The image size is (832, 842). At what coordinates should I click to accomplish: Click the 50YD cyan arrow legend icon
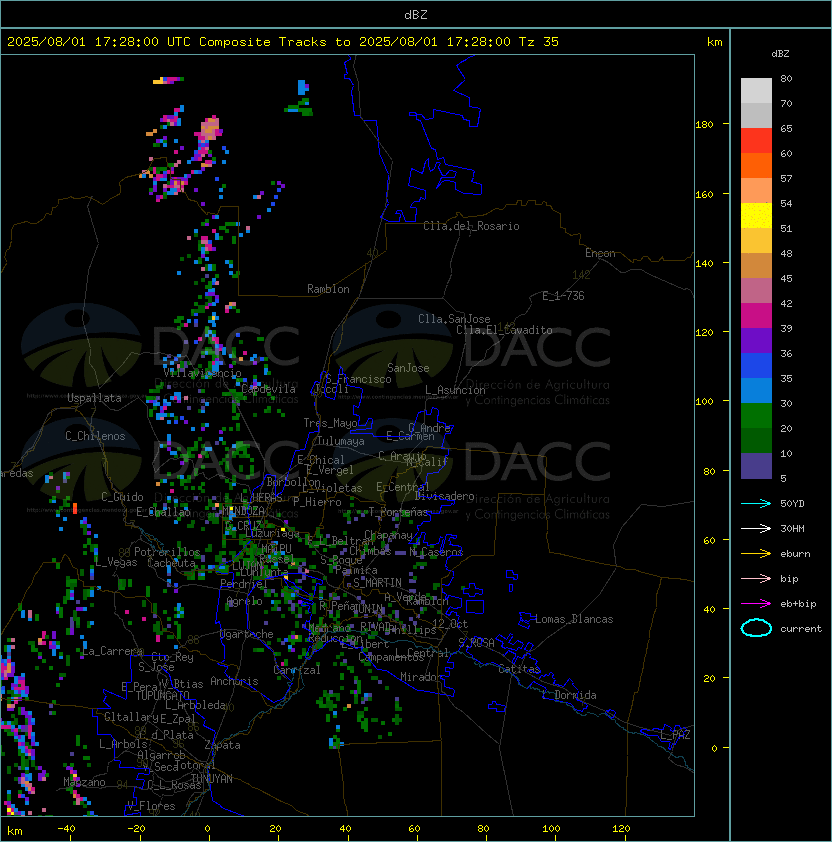pos(756,503)
